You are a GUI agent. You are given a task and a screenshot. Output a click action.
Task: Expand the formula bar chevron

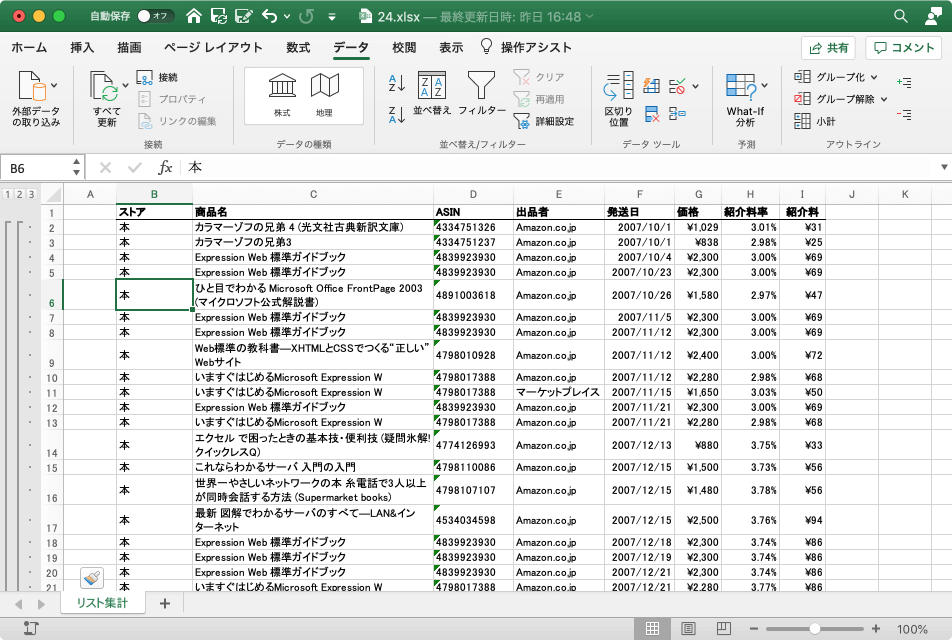pyautogui.click(x=944, y=167)
